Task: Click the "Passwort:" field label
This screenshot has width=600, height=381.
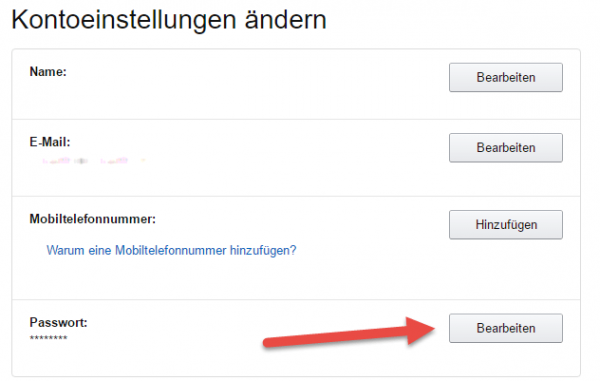Action: pos(59,322)
